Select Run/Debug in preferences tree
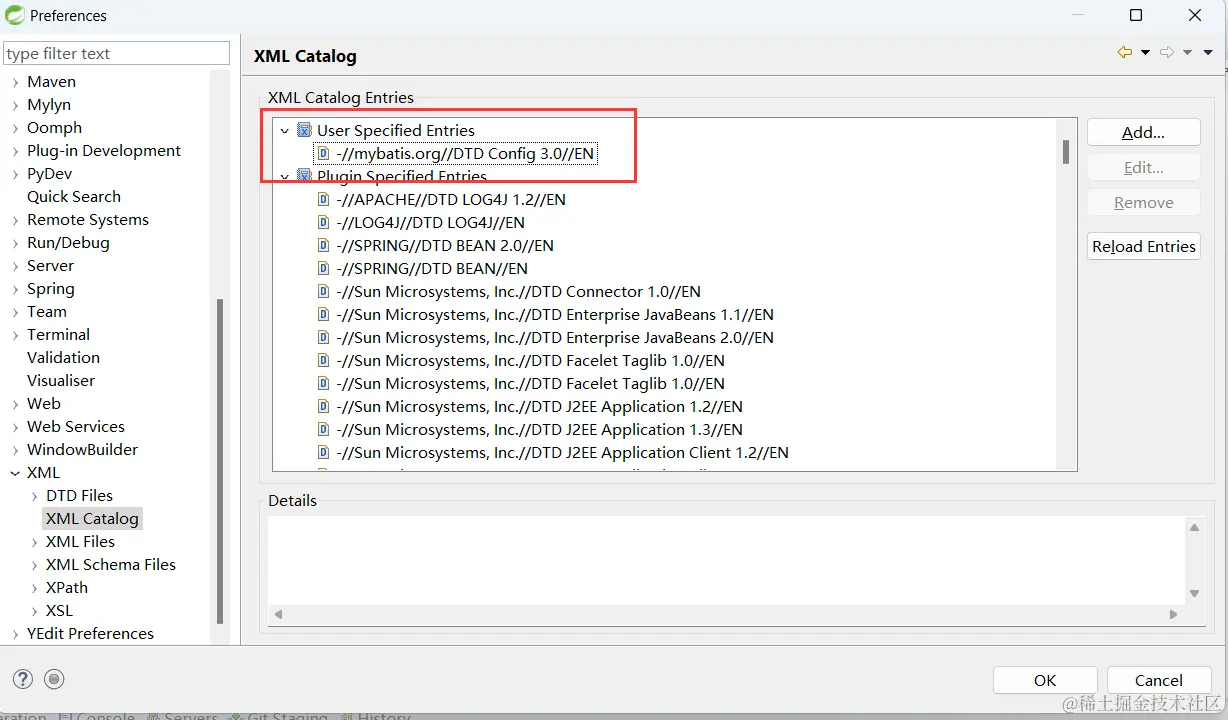Screen dimensions: 1228x720 (x=68, y=242)
